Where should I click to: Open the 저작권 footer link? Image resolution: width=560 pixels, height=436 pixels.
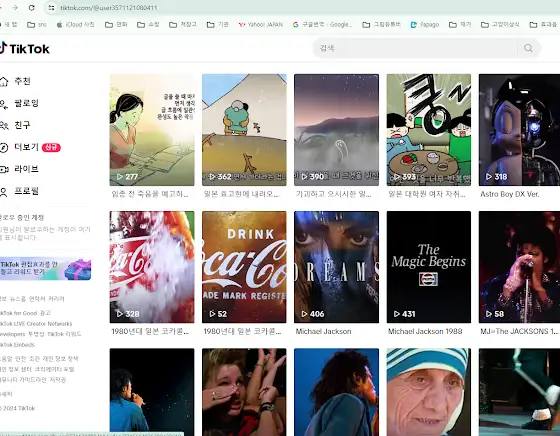pyautogui.click(x=58, y=380)
